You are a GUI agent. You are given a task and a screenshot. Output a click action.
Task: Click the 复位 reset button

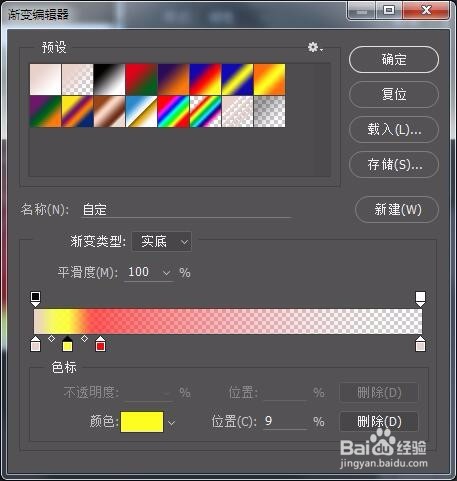(394, 95)
